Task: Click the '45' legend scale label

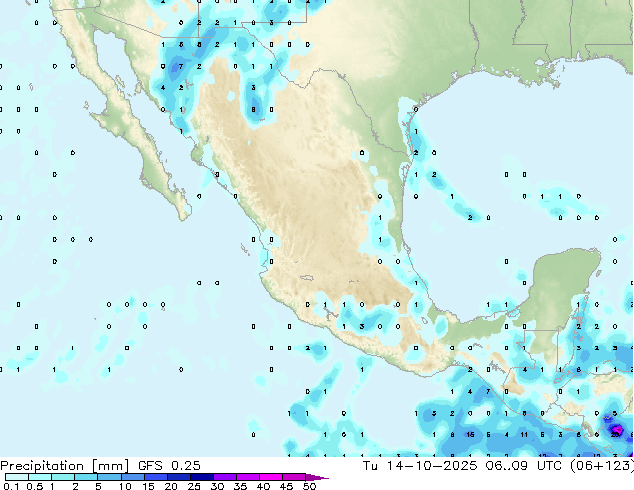Action: coord(286,486)
